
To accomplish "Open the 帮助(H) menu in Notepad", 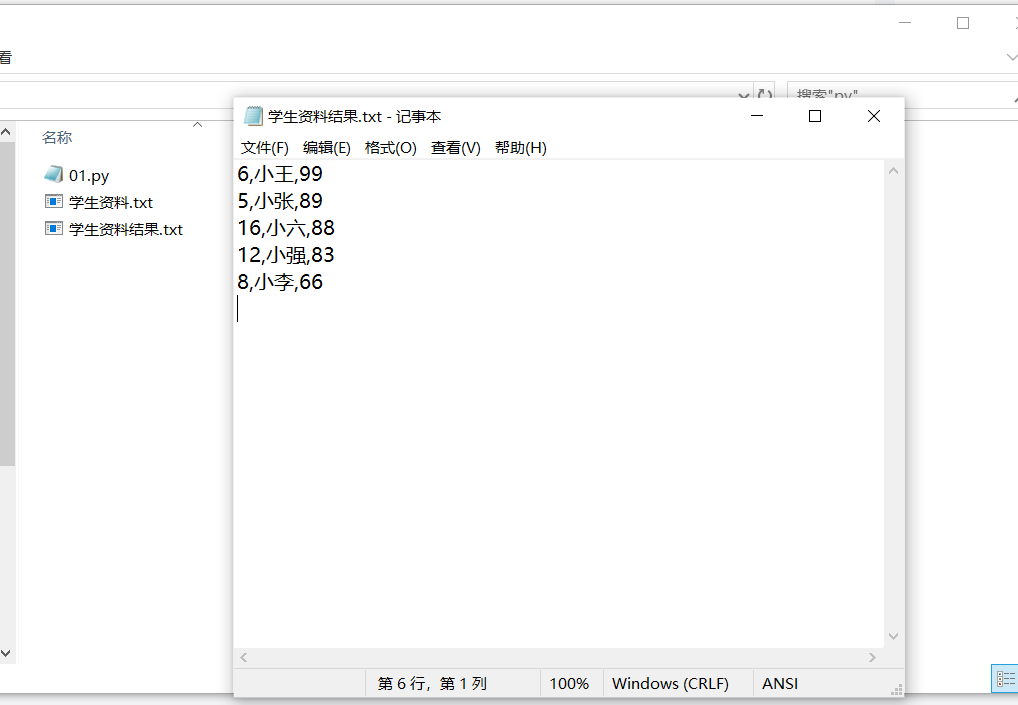I will click(x=520, y=148).
